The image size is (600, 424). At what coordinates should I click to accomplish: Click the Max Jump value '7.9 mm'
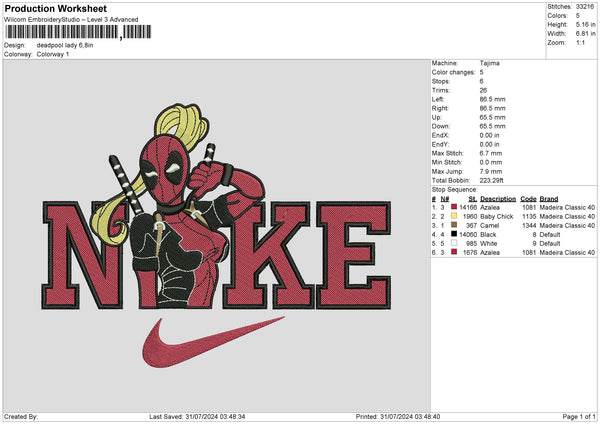[x=491, y=171]
